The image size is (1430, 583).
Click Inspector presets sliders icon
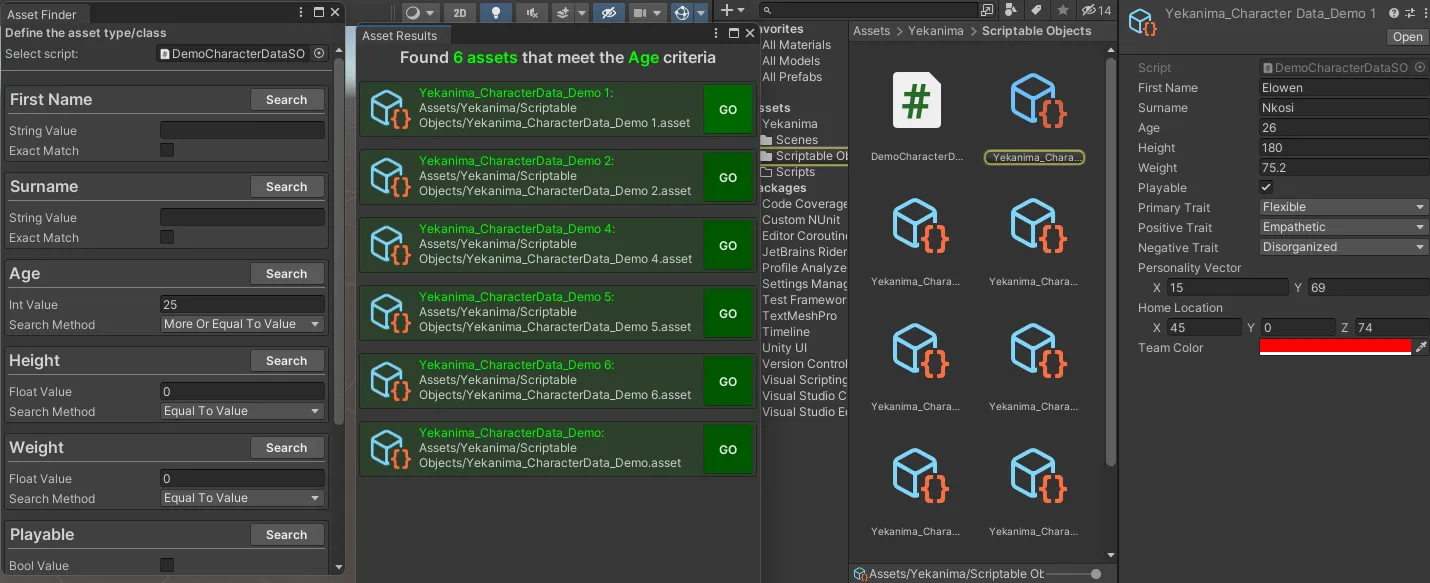pyautogui.click(x=1410, y=13)
